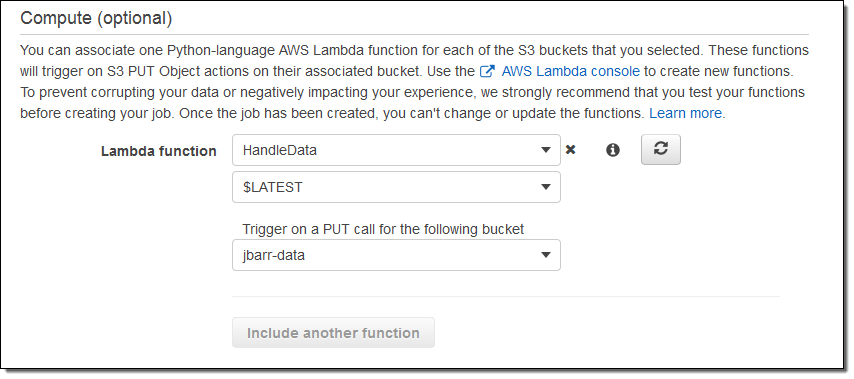Click the info icon beside Lambda function
The height and width of the screenshot is (379, 854).
pos(613,150)
